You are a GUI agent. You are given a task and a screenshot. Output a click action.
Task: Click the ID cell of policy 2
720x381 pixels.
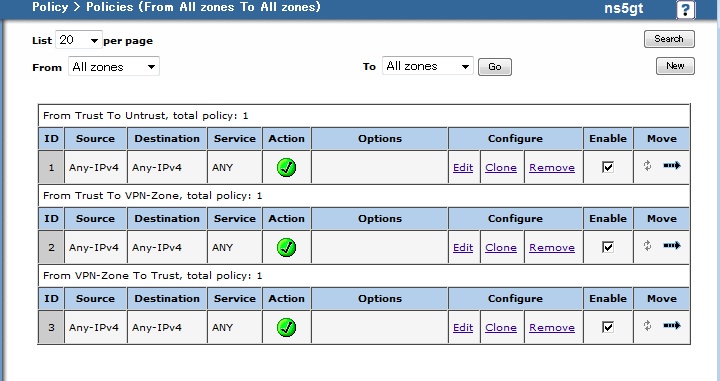pyautogui.click(x=51, y=247)
